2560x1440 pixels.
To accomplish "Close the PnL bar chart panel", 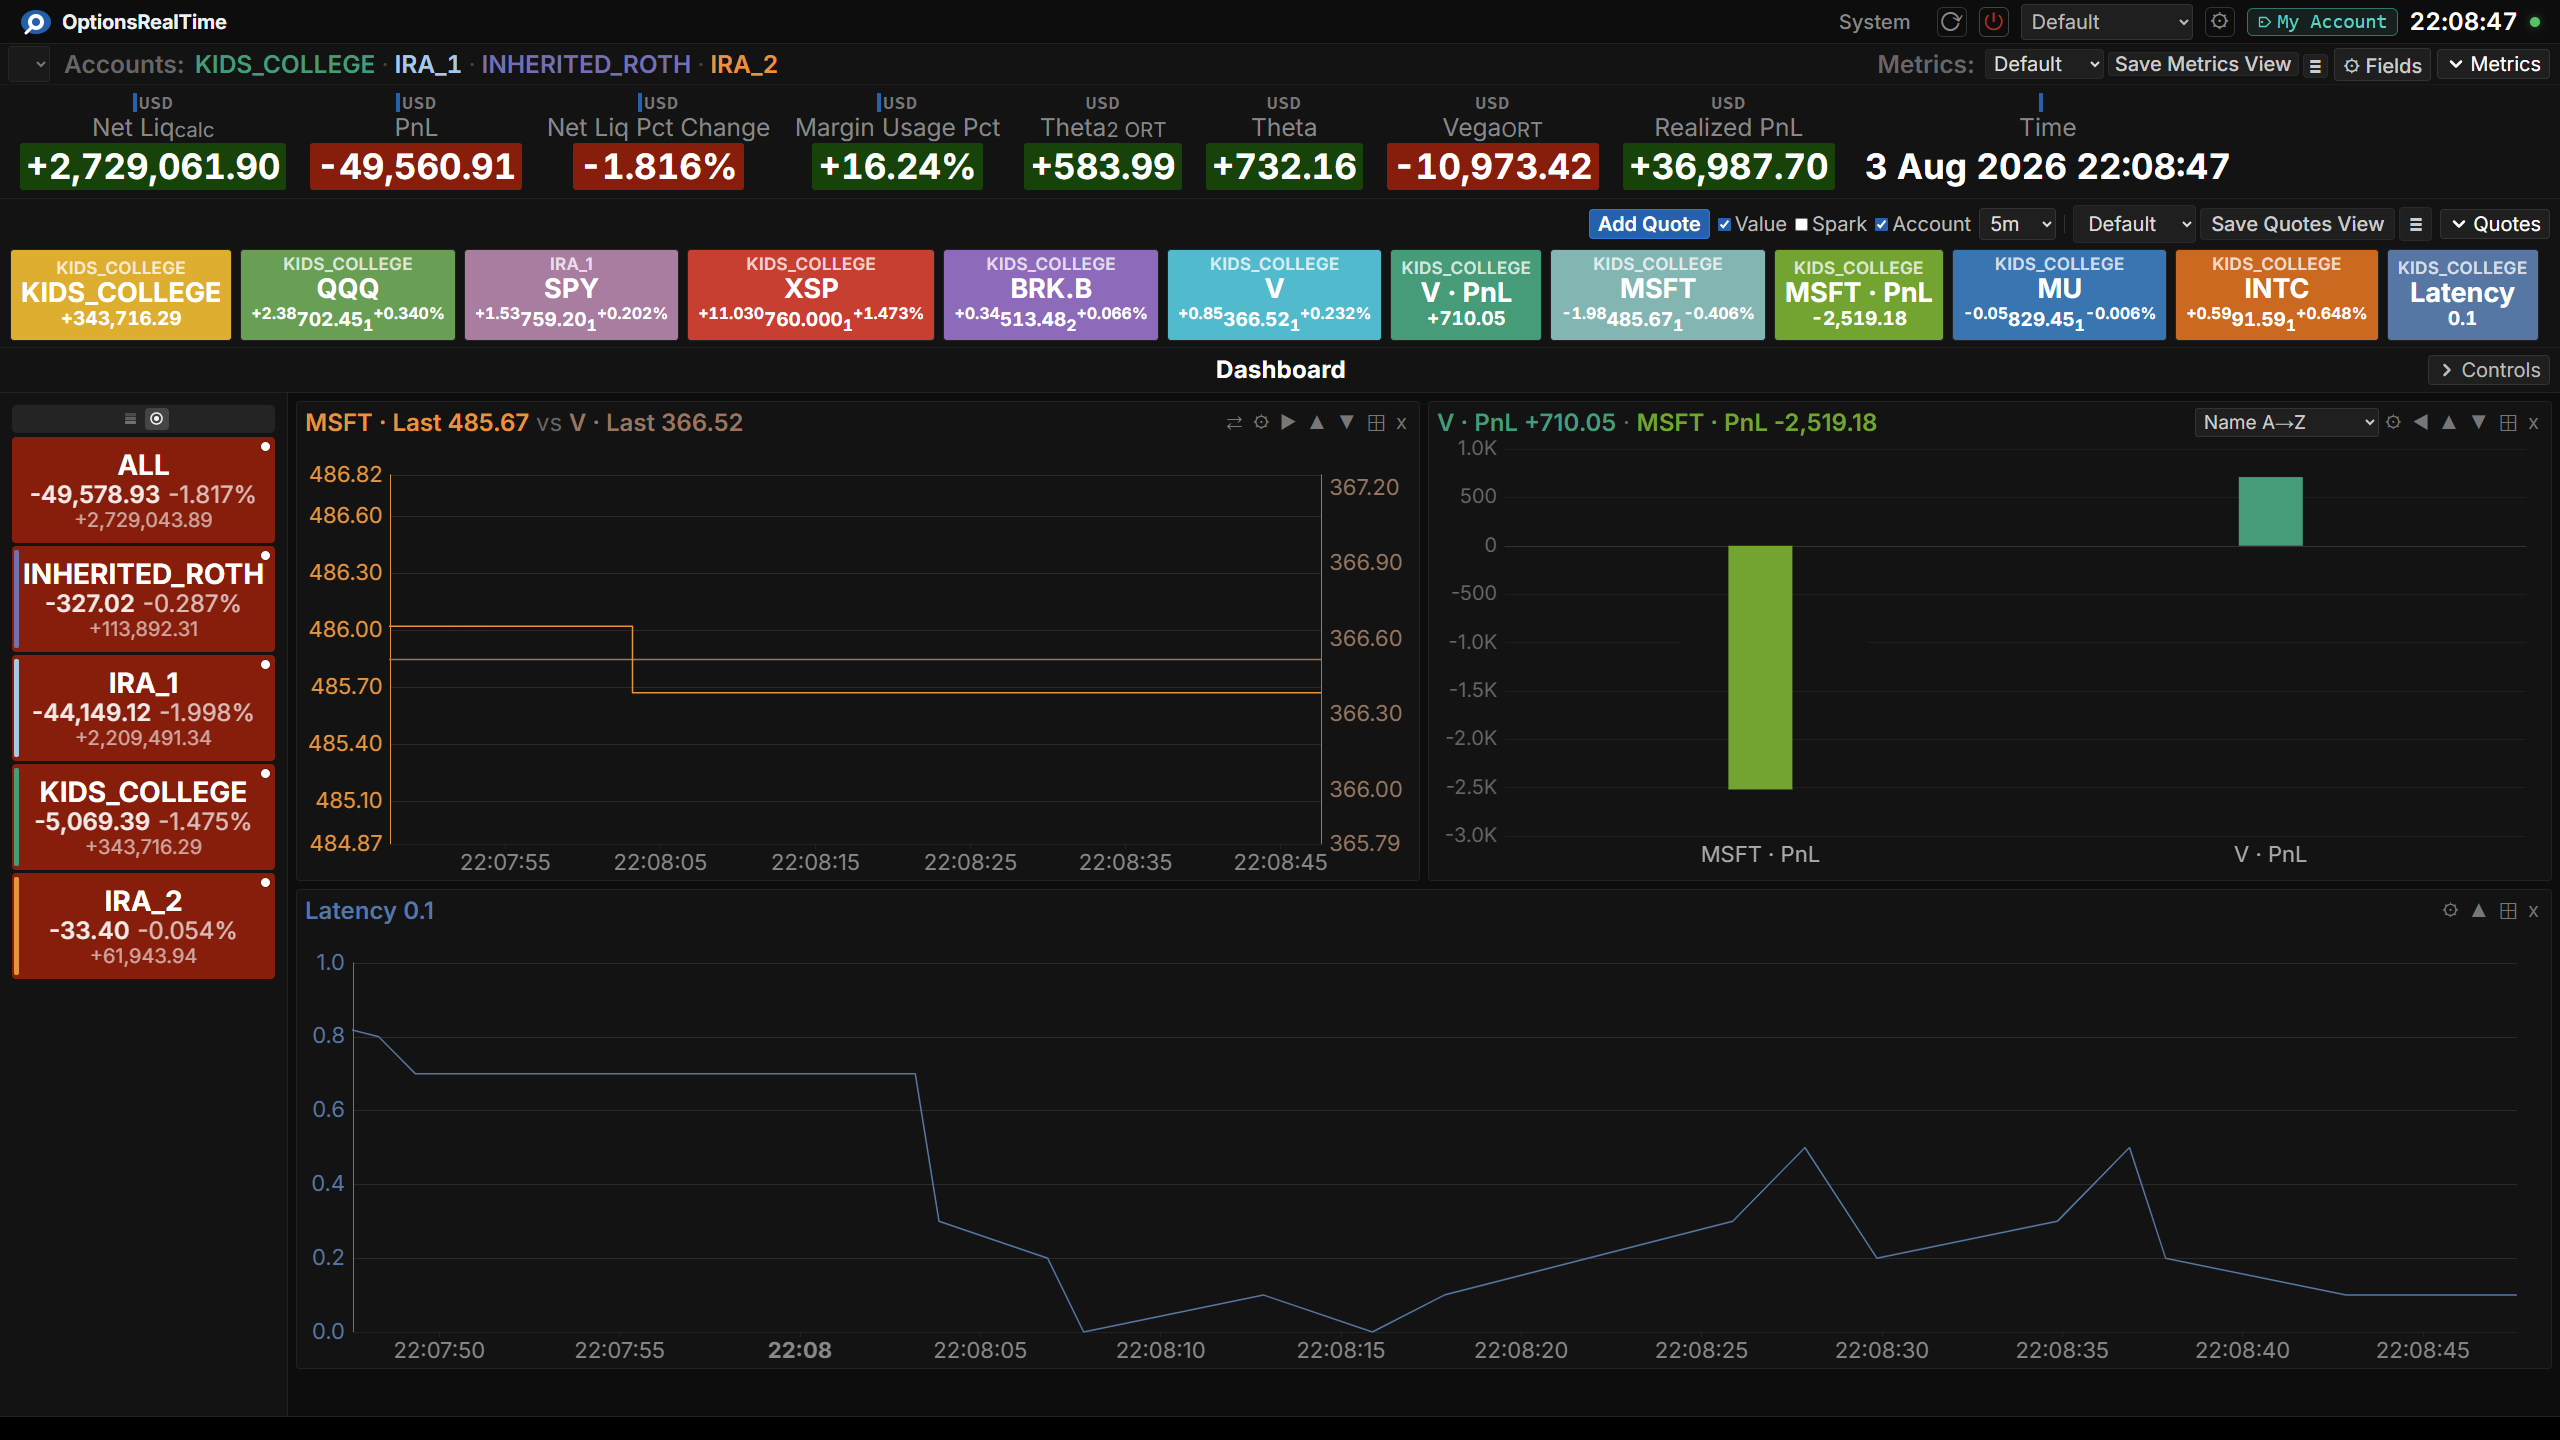I will point(2533,423).
